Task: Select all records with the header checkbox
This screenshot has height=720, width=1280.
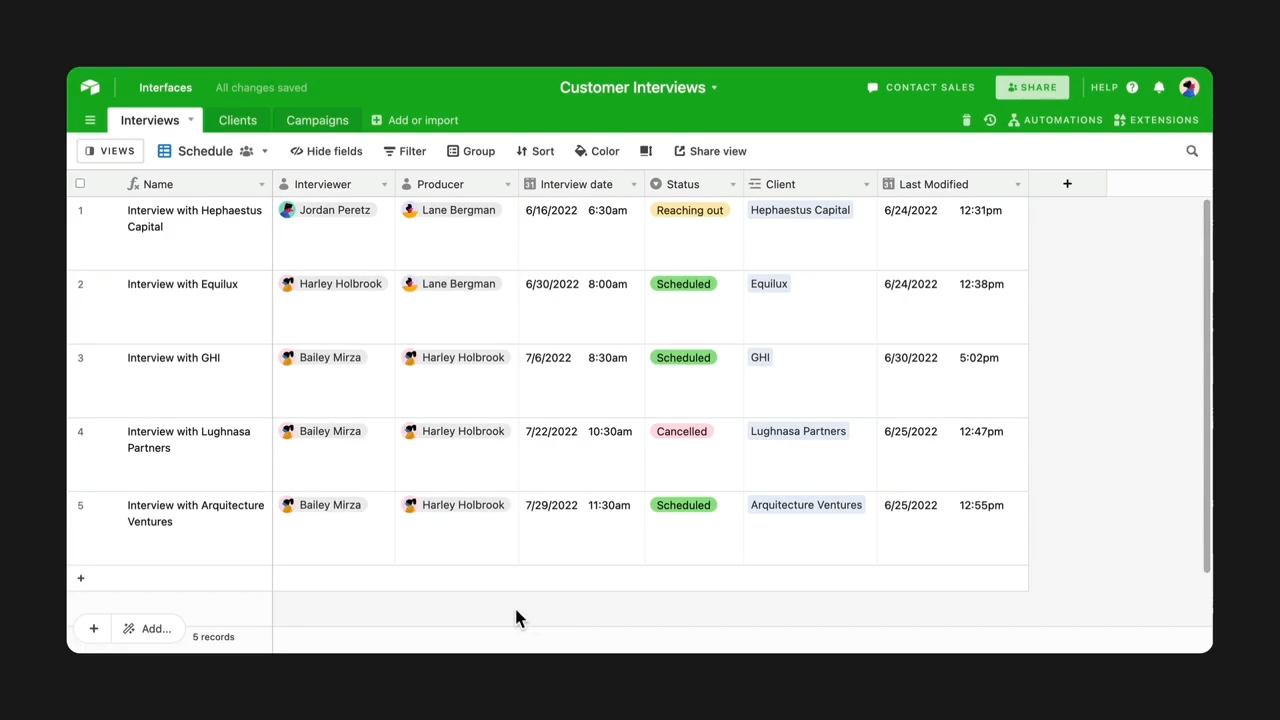Action: [x=80, y=184]
